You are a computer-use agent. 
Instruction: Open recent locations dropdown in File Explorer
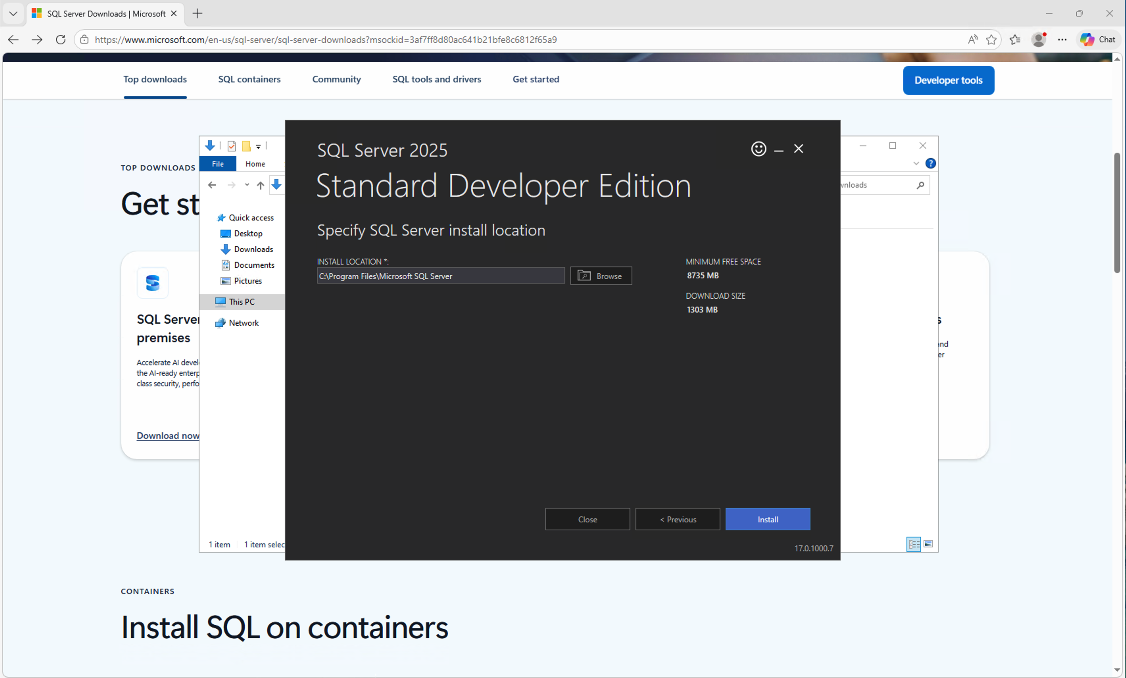[x=247, y=185]
